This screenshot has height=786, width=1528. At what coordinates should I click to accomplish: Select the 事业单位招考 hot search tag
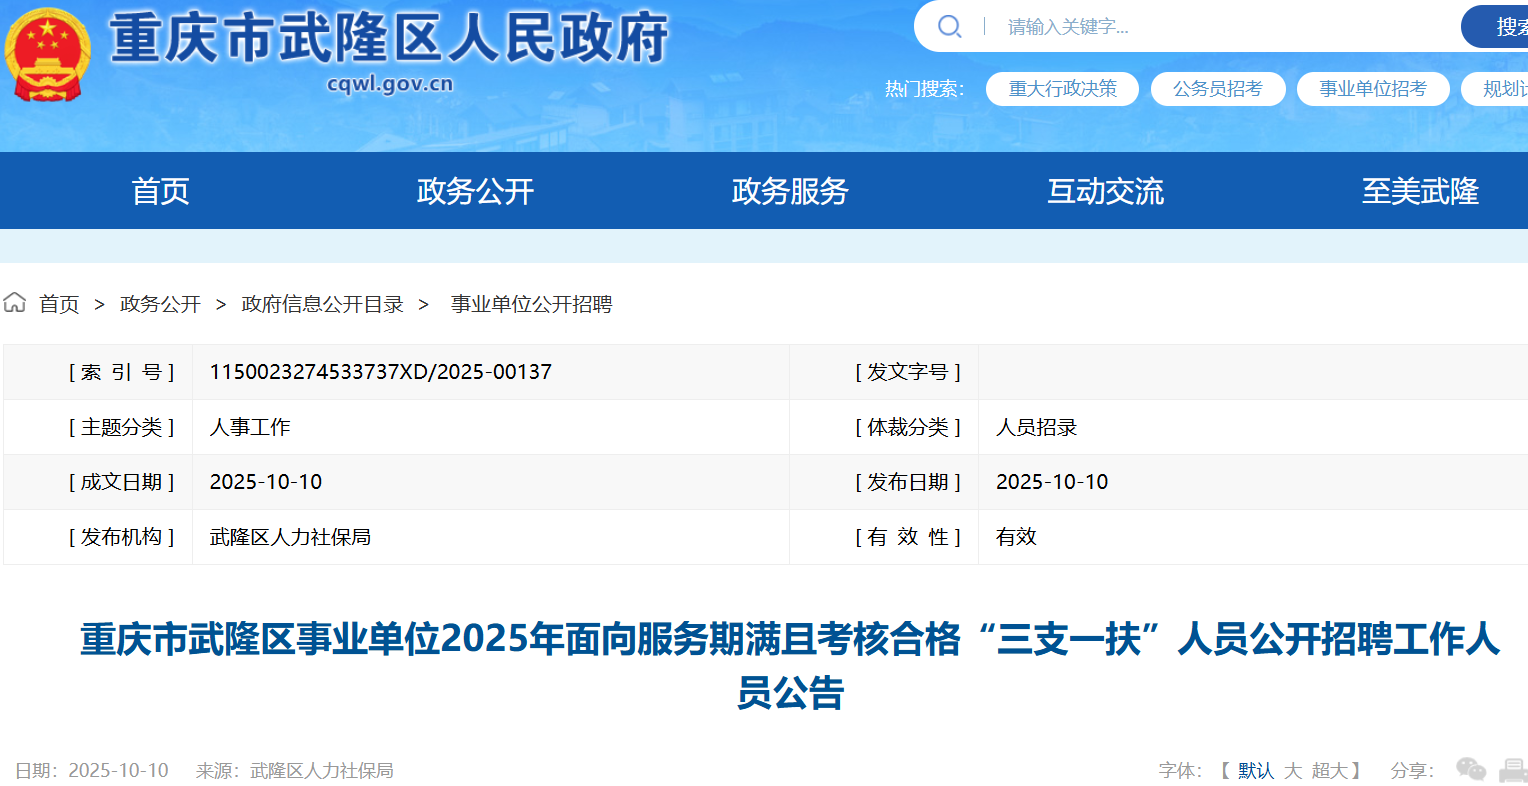1372,89
